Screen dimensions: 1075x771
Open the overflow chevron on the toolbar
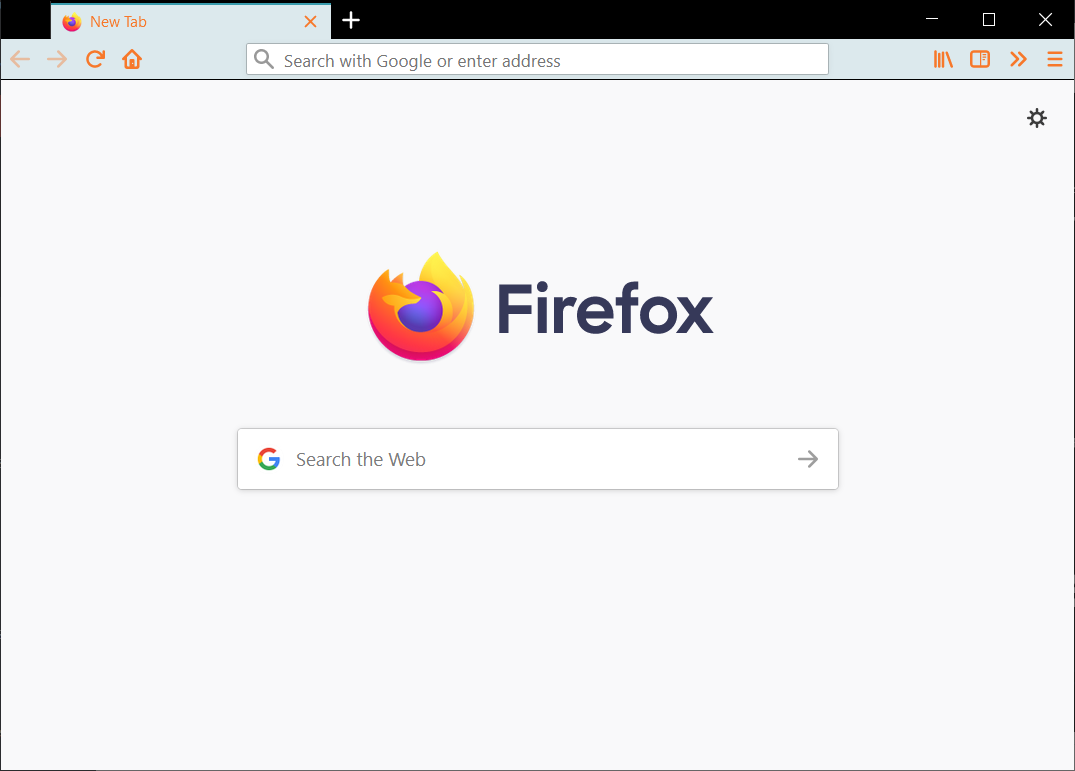[x=1018, y=59]
